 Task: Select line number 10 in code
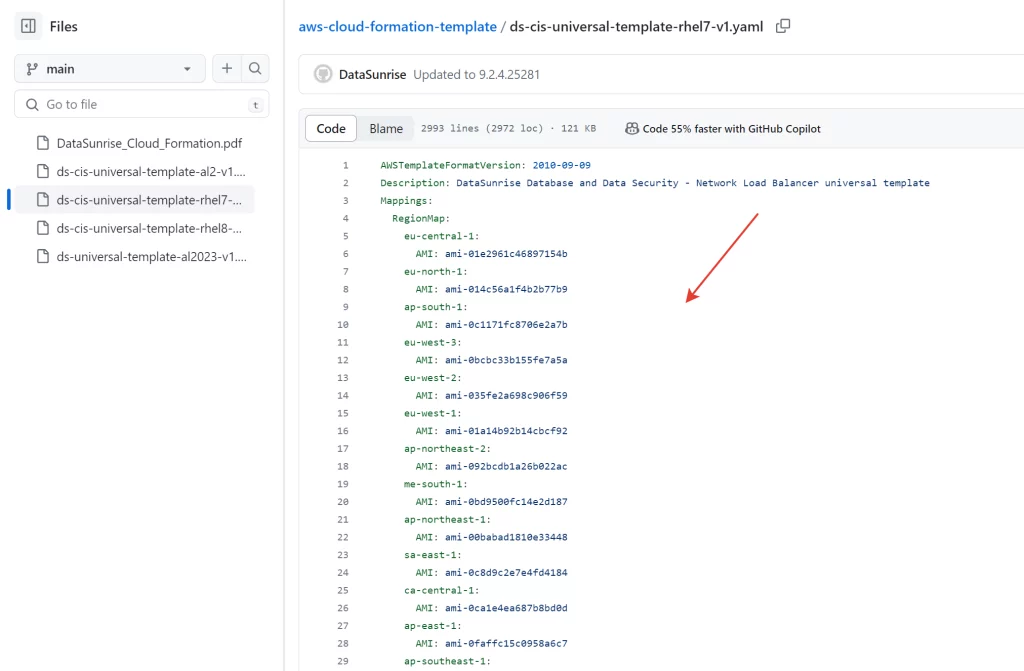[x=343, y=325]
